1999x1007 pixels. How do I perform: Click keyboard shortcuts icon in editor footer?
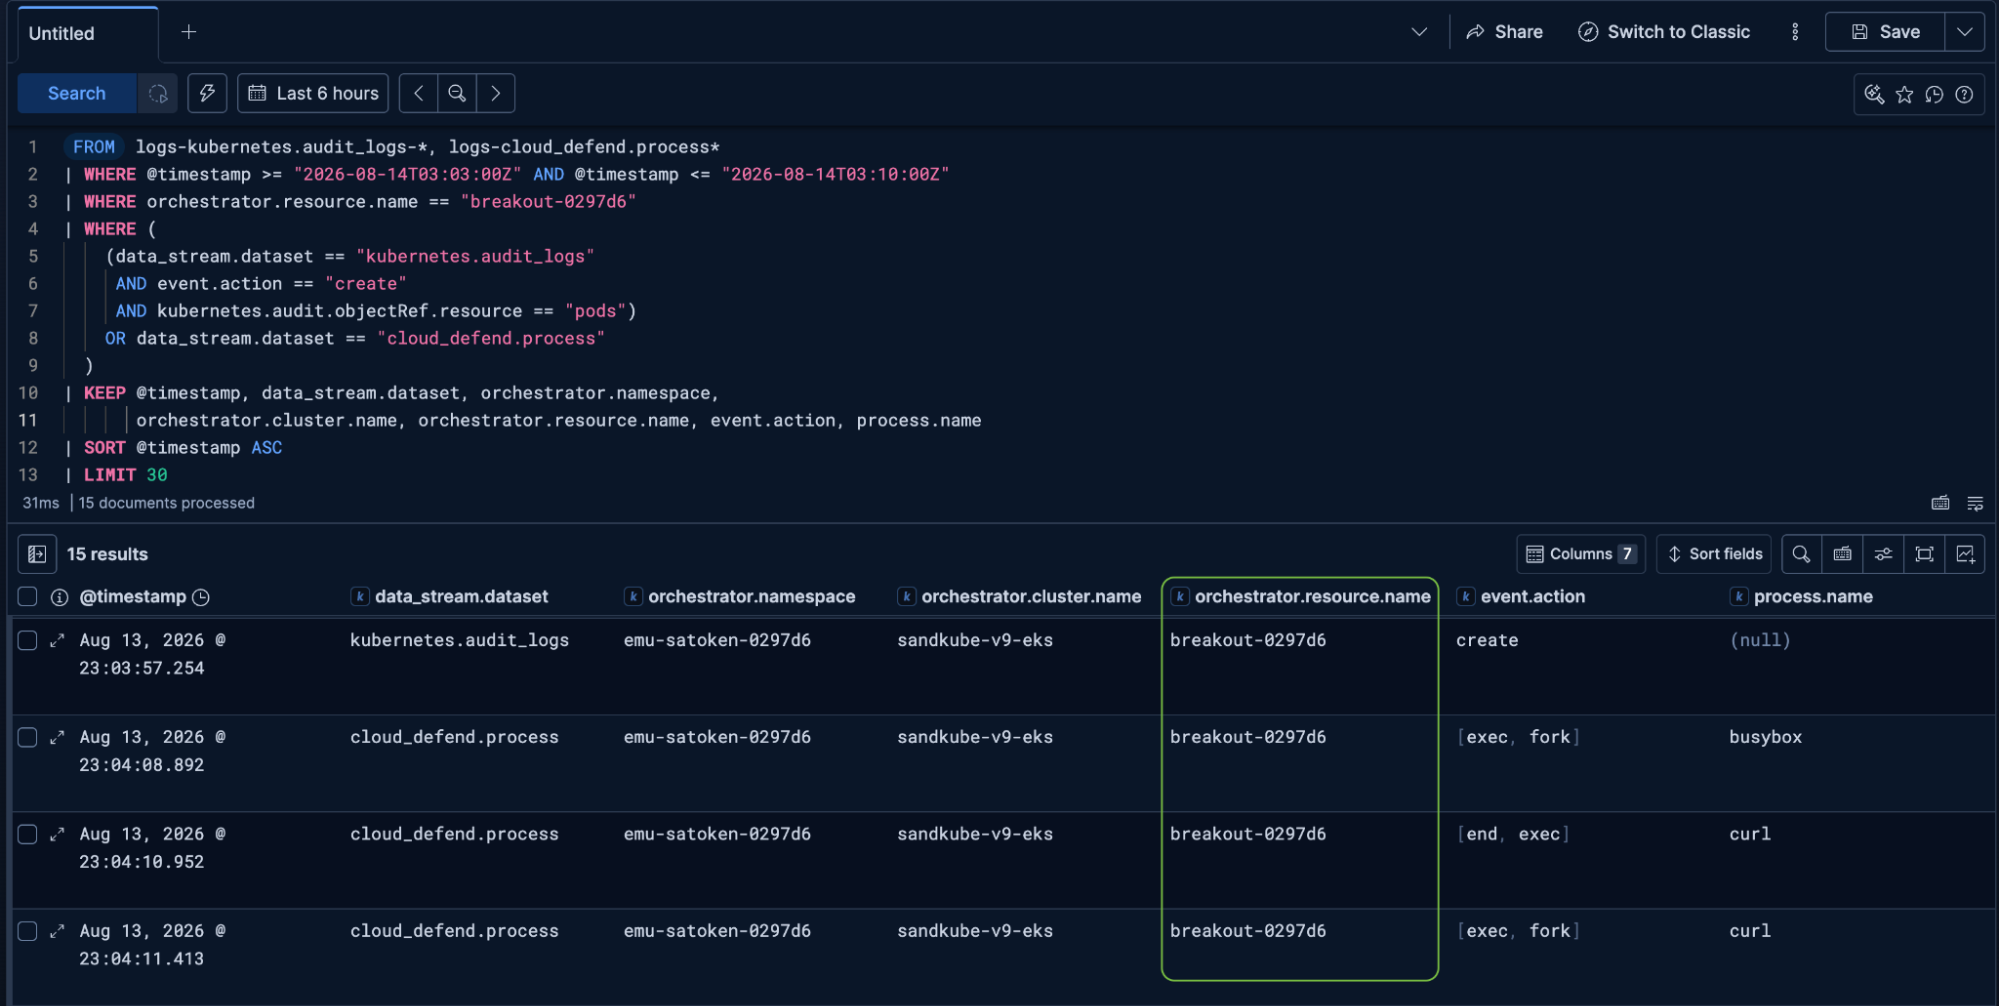(1940, 503)
